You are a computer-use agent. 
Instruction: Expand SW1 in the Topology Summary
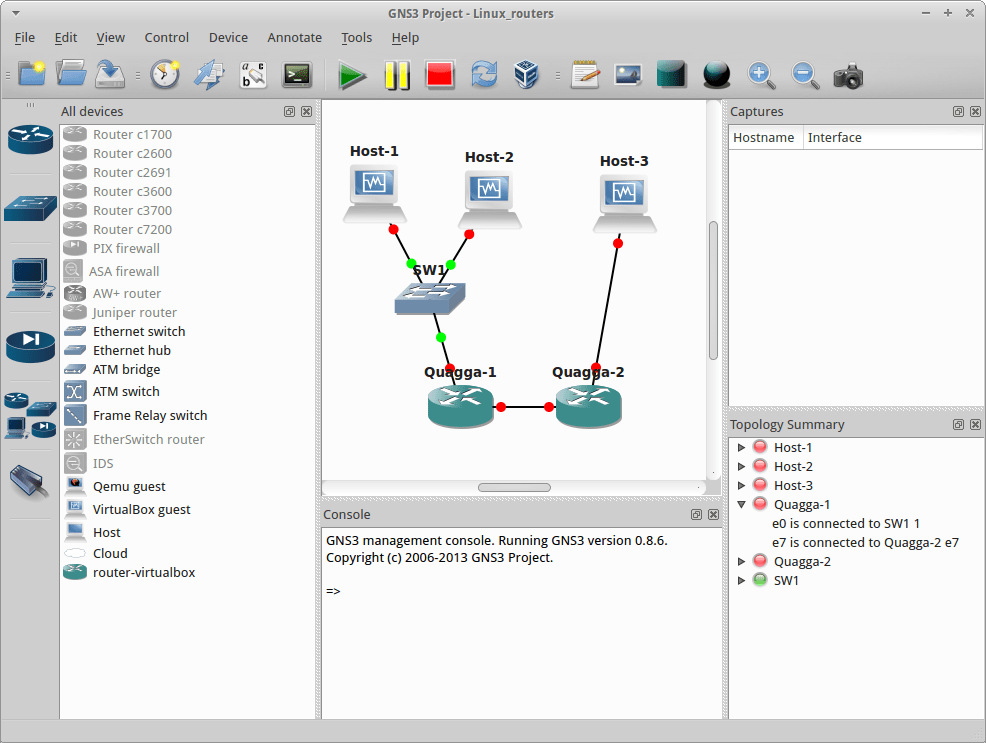click(x=741, y=580)
